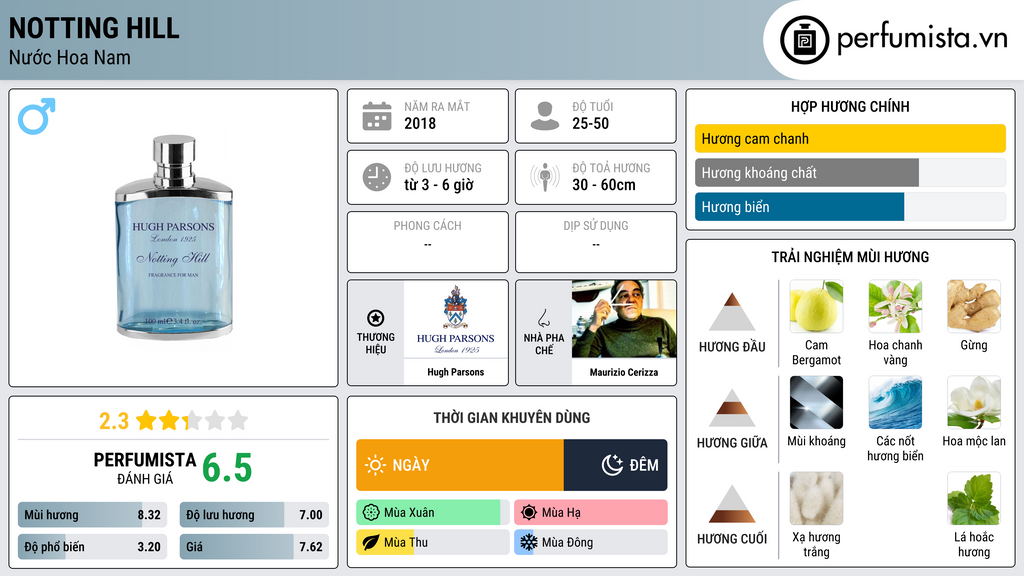Click the Mùa Hạ season bar
Screen dimensions: 1024x576
pos(590,513)
